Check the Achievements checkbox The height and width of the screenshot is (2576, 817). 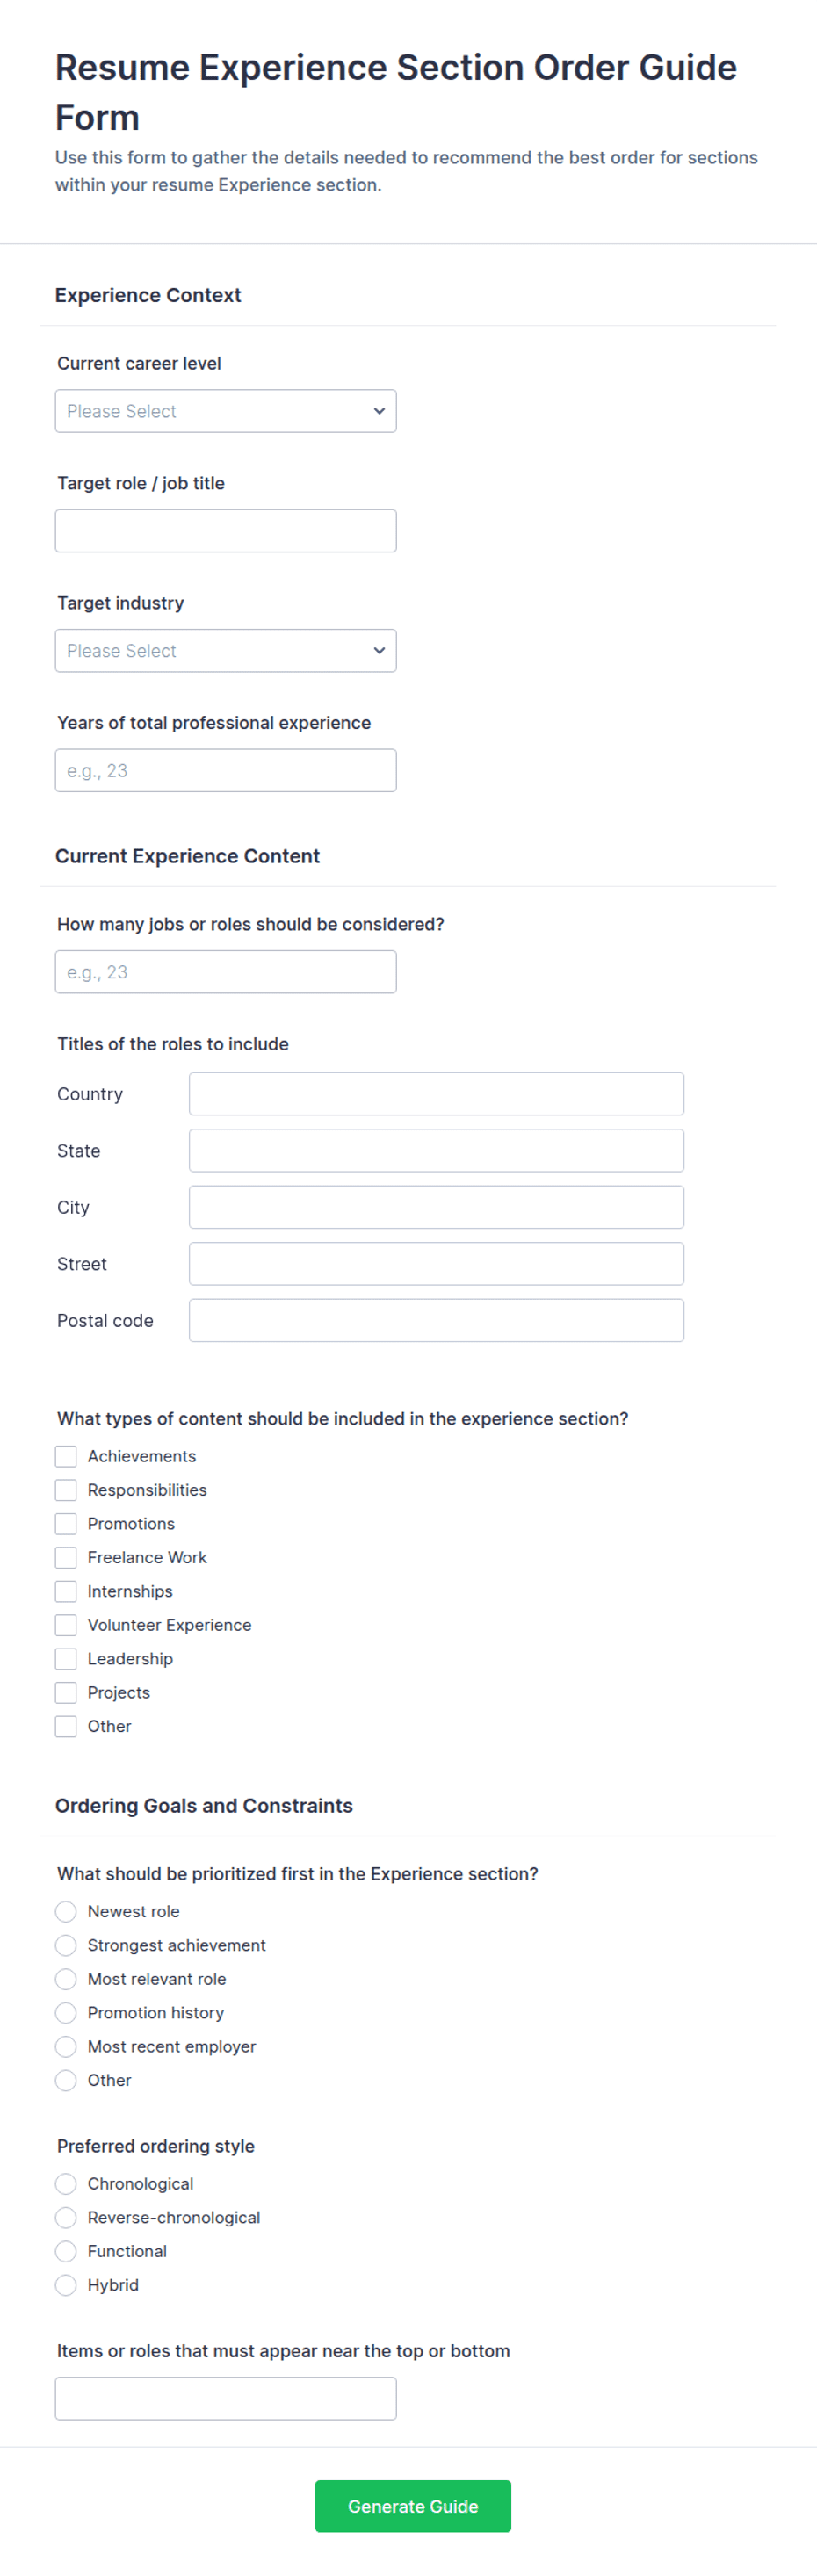click(x=66, y=1456)
